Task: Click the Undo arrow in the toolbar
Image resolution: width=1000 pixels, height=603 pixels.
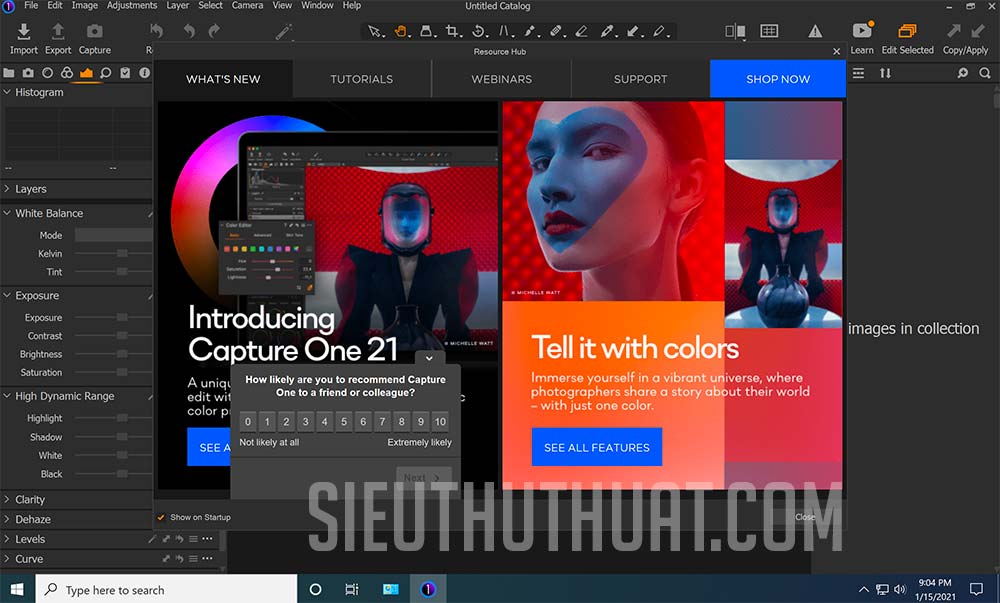Action: (x=189, y=31)
